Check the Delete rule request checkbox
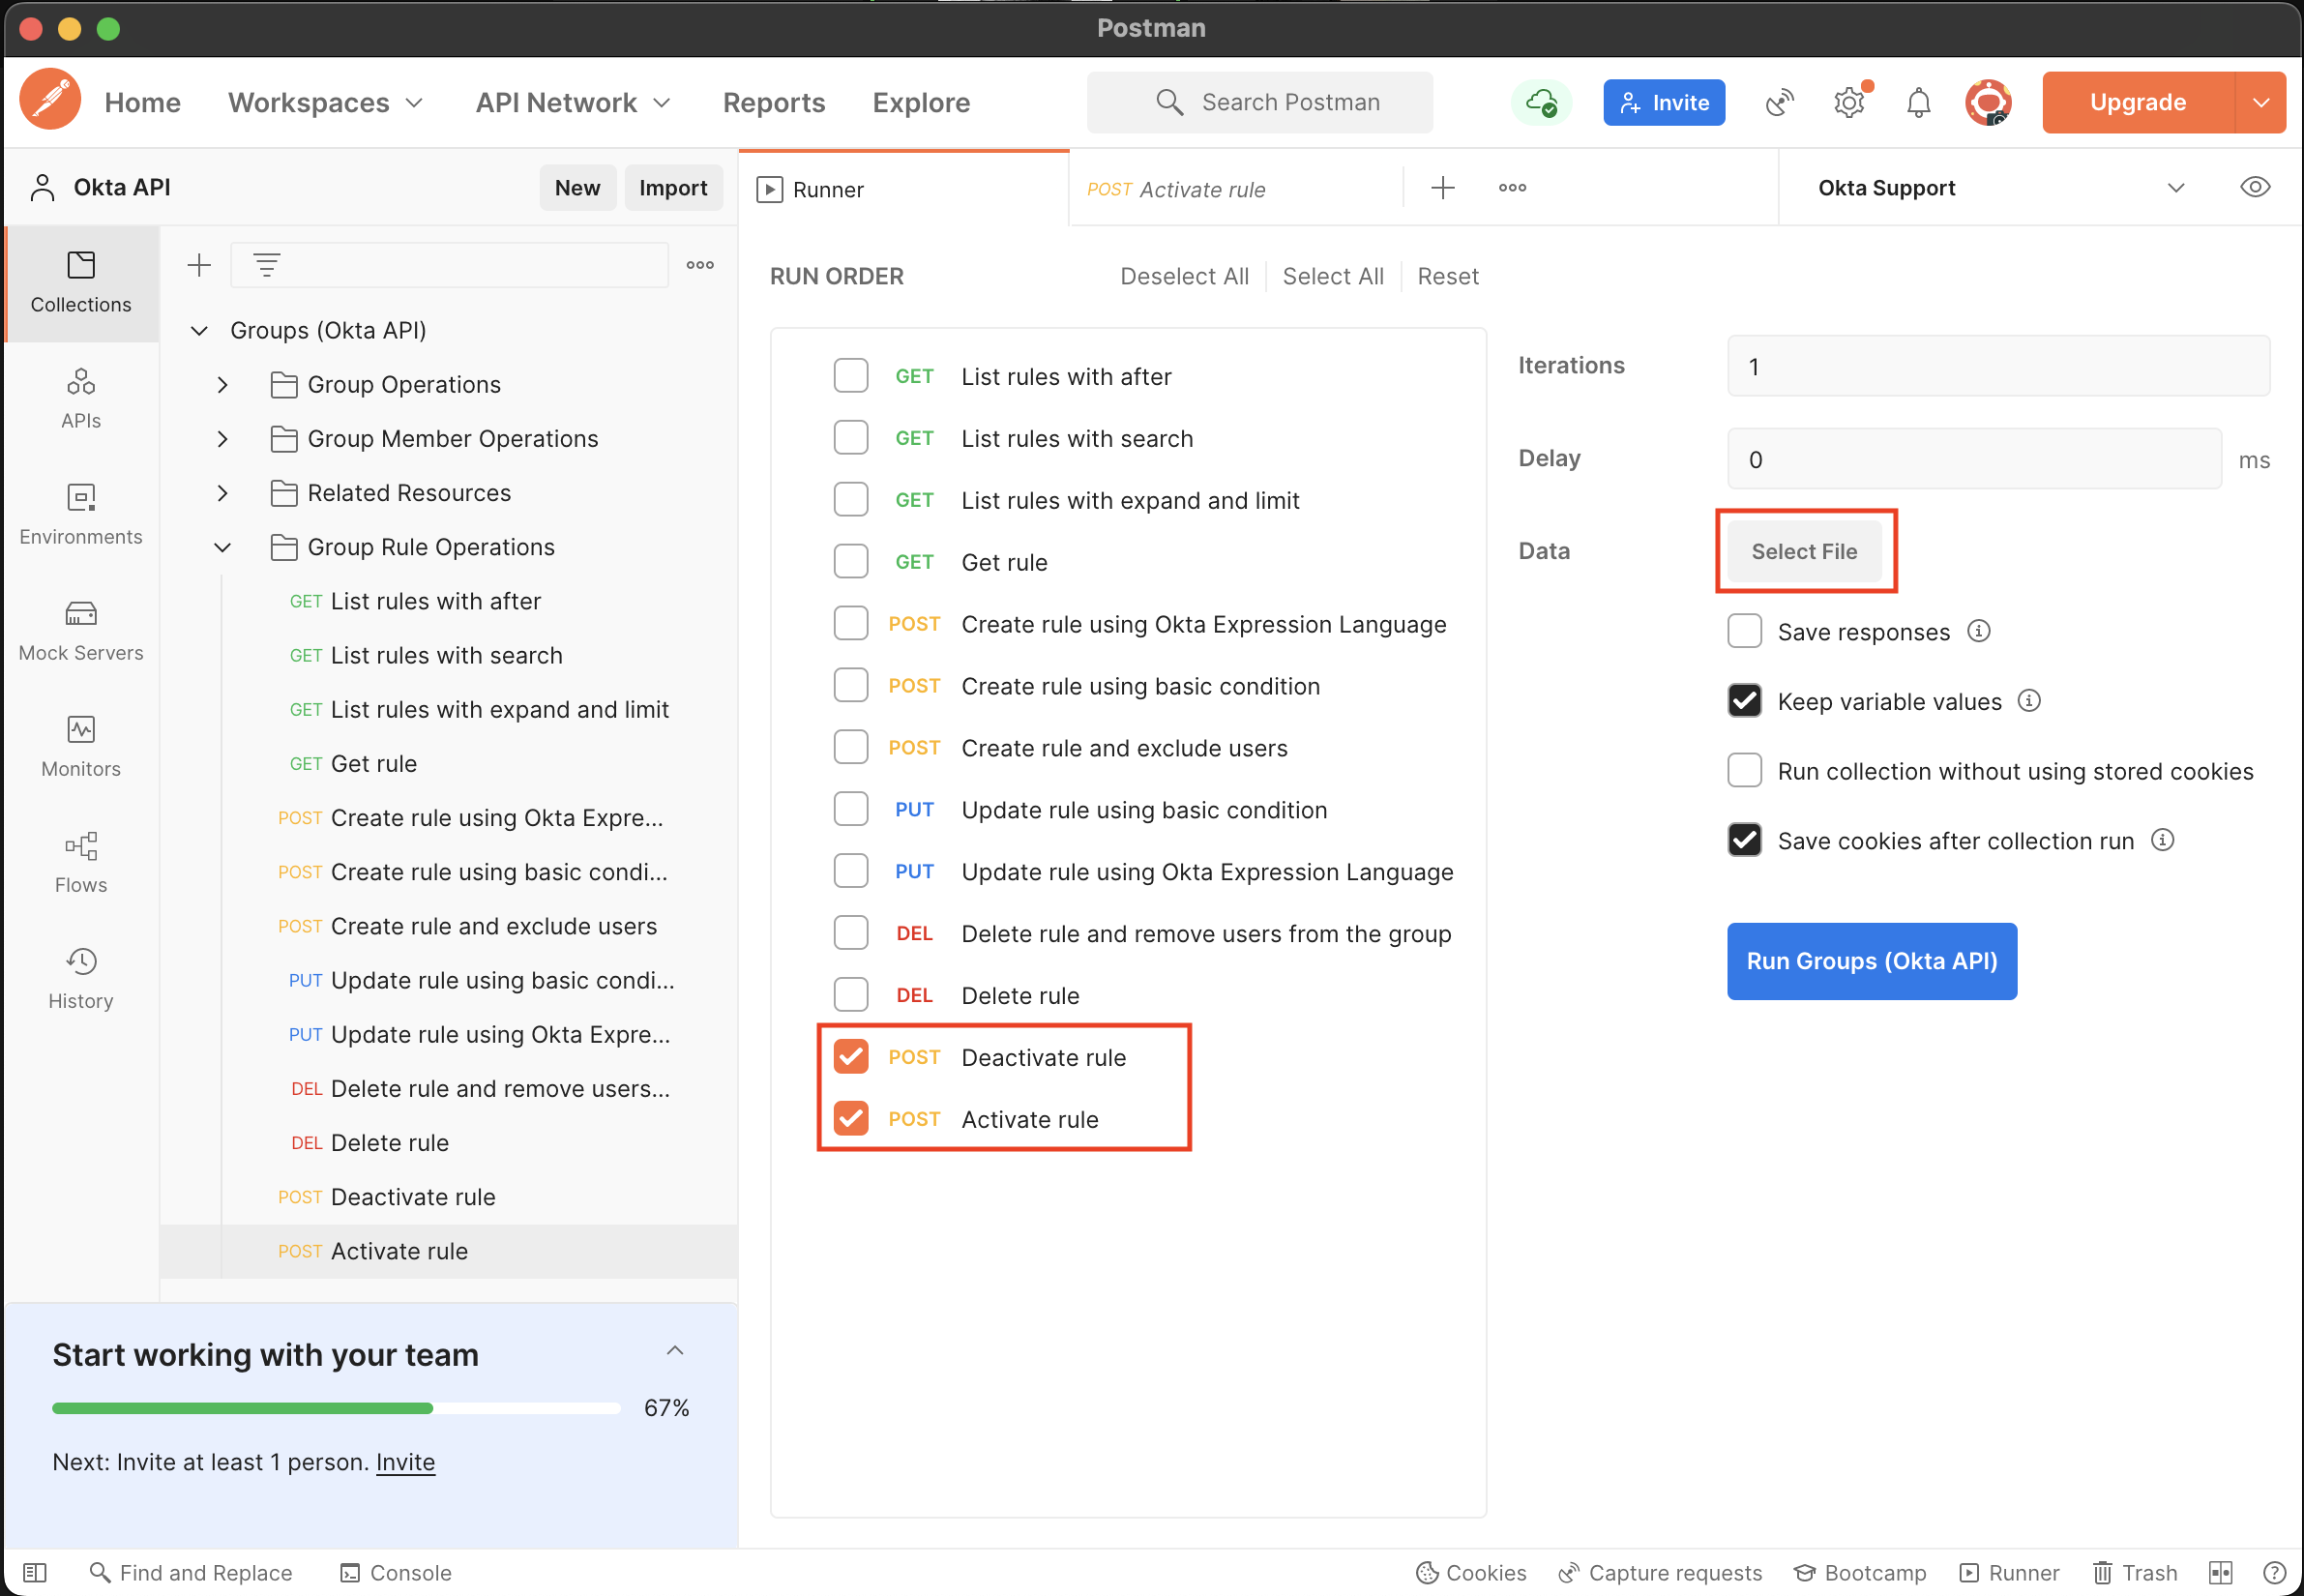Viewport: 2304px width, 1596px height. [851, 995]
